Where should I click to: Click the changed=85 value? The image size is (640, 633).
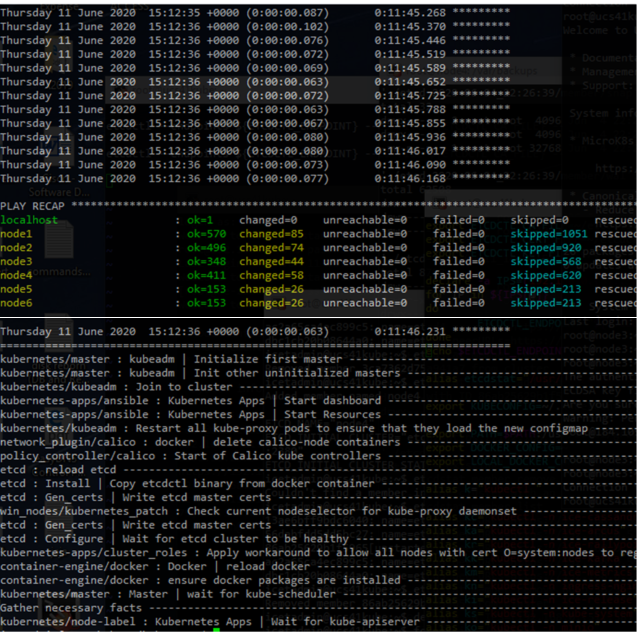click(x=271, y=234)
